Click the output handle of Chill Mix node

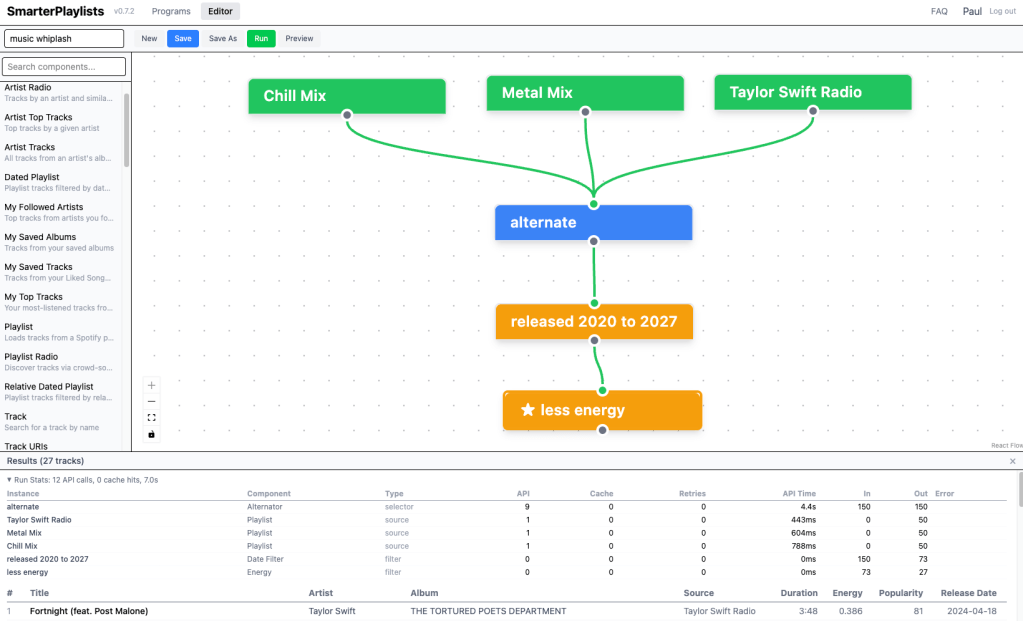(347, 115)
